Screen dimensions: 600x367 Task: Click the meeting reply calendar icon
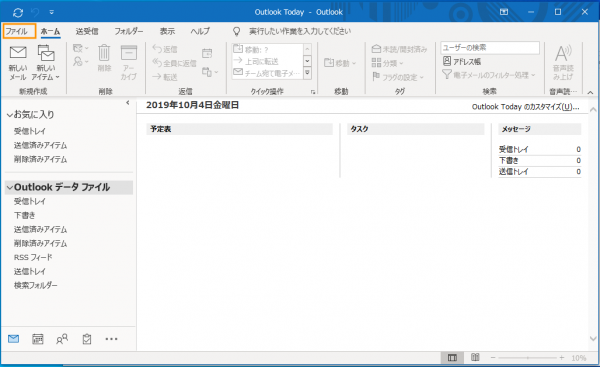[207, 53]
